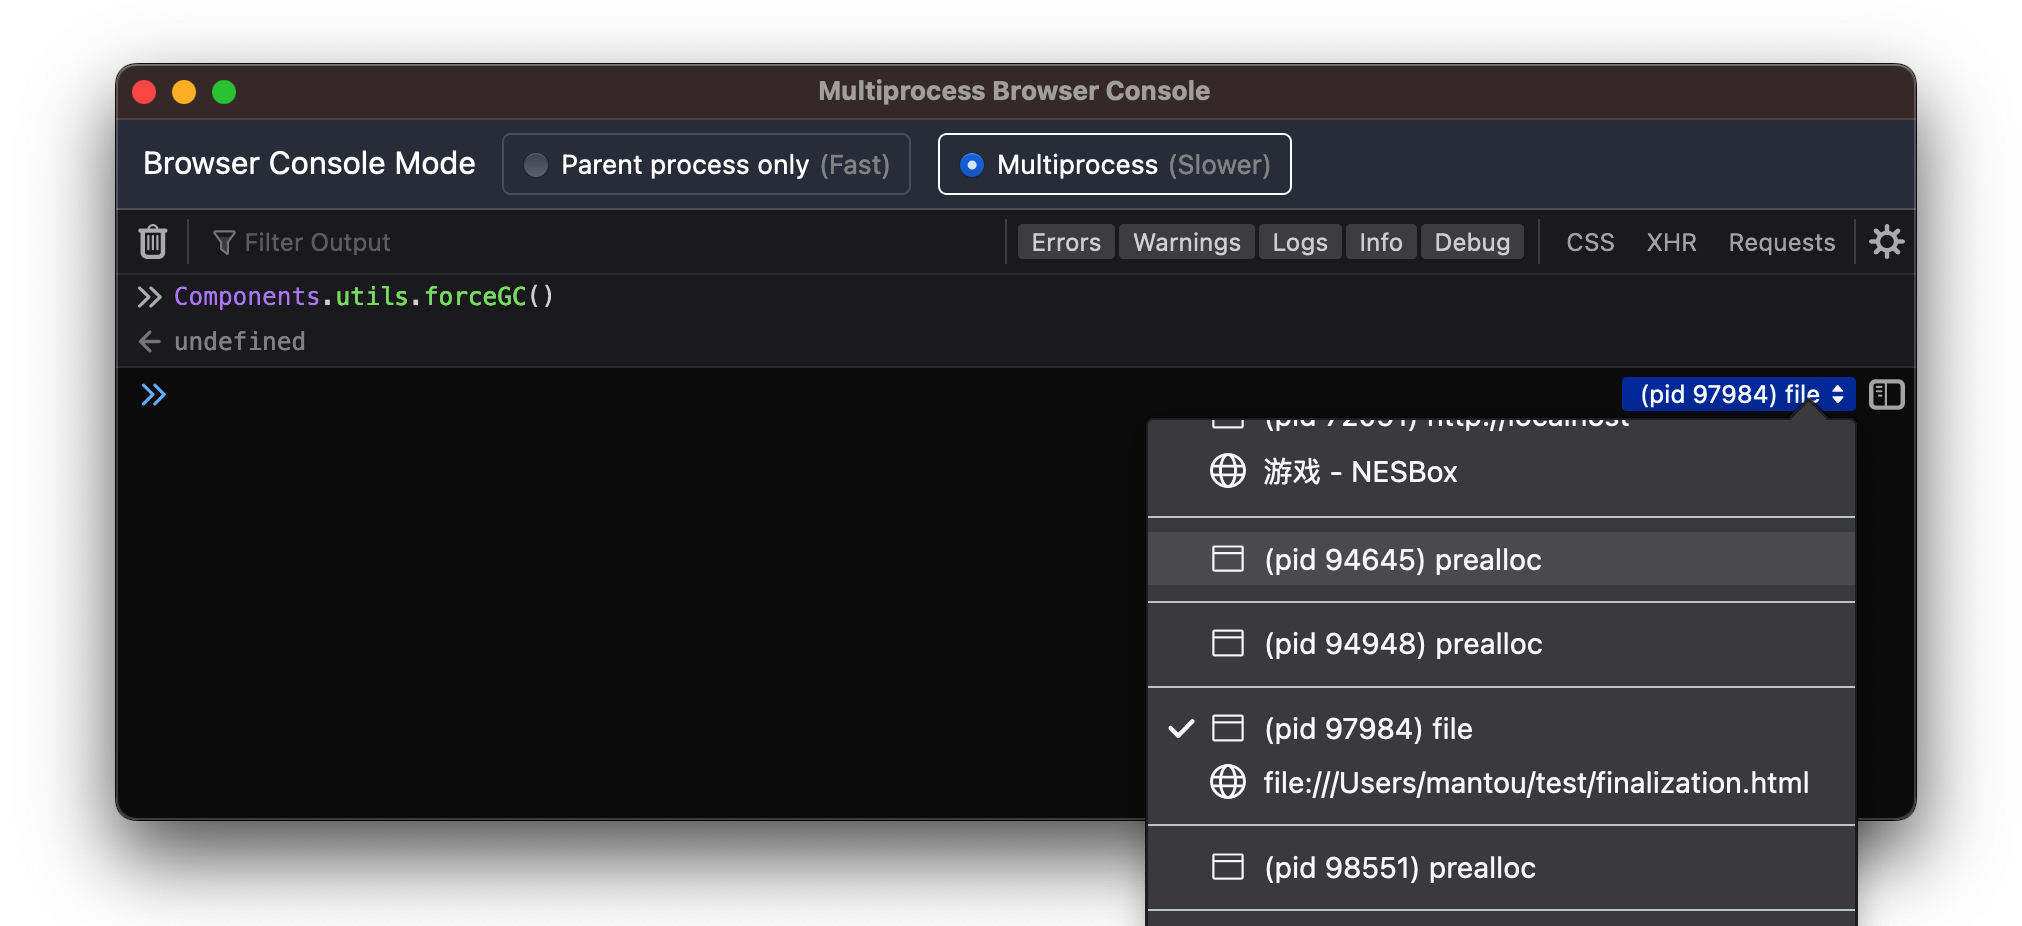
Task: Click window icon for pid 97984
Action: (x=1228, y=728)
